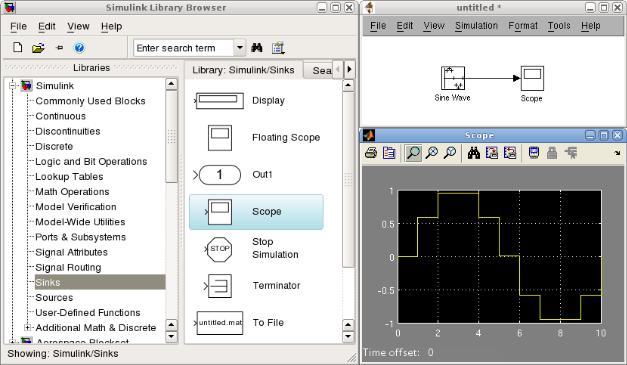Screen dimensions: 627x365
Task: Click Autoscale binoculars in Scope toolbar
Action: pyautogui.click(x=474, y=153)
